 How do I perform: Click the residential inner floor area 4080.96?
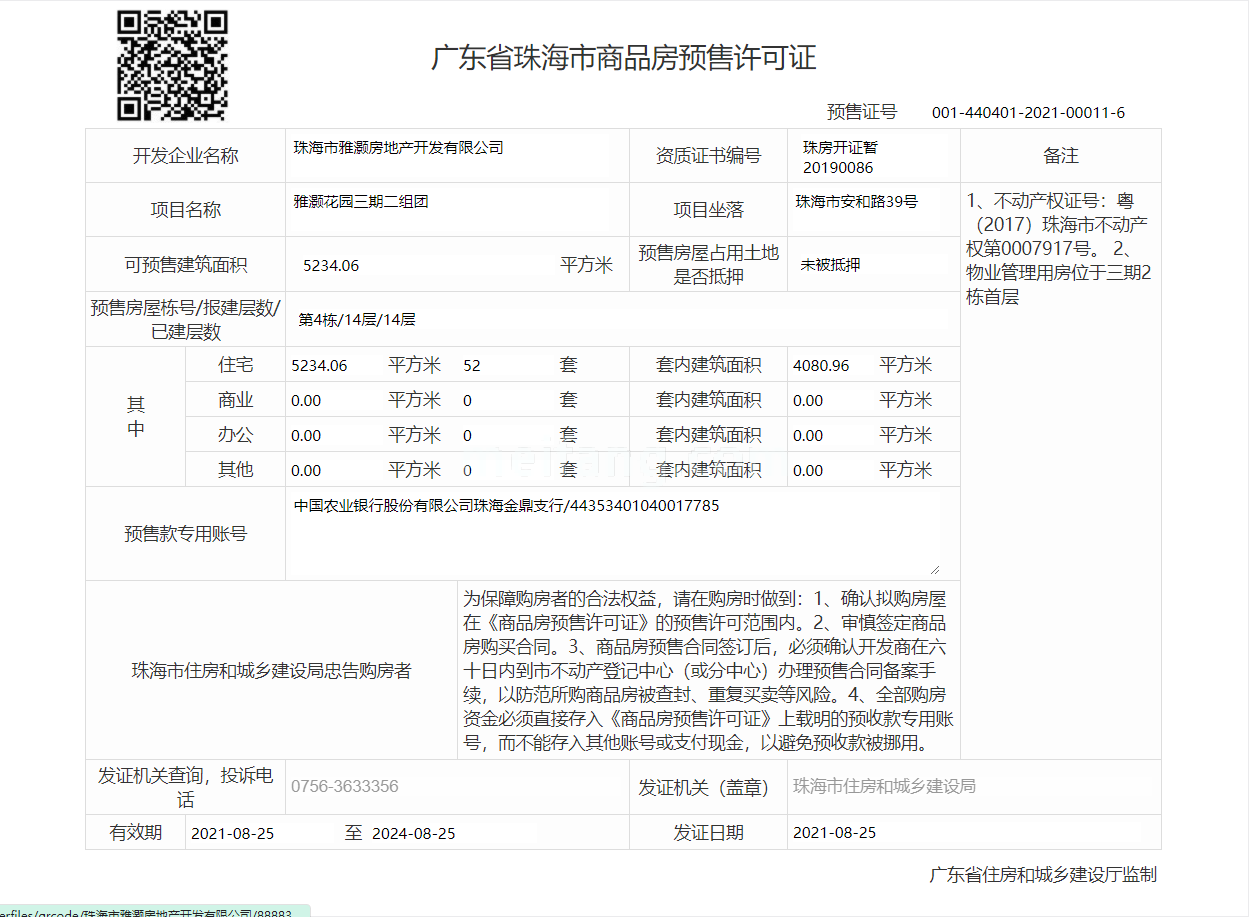[x=821, y=366]
